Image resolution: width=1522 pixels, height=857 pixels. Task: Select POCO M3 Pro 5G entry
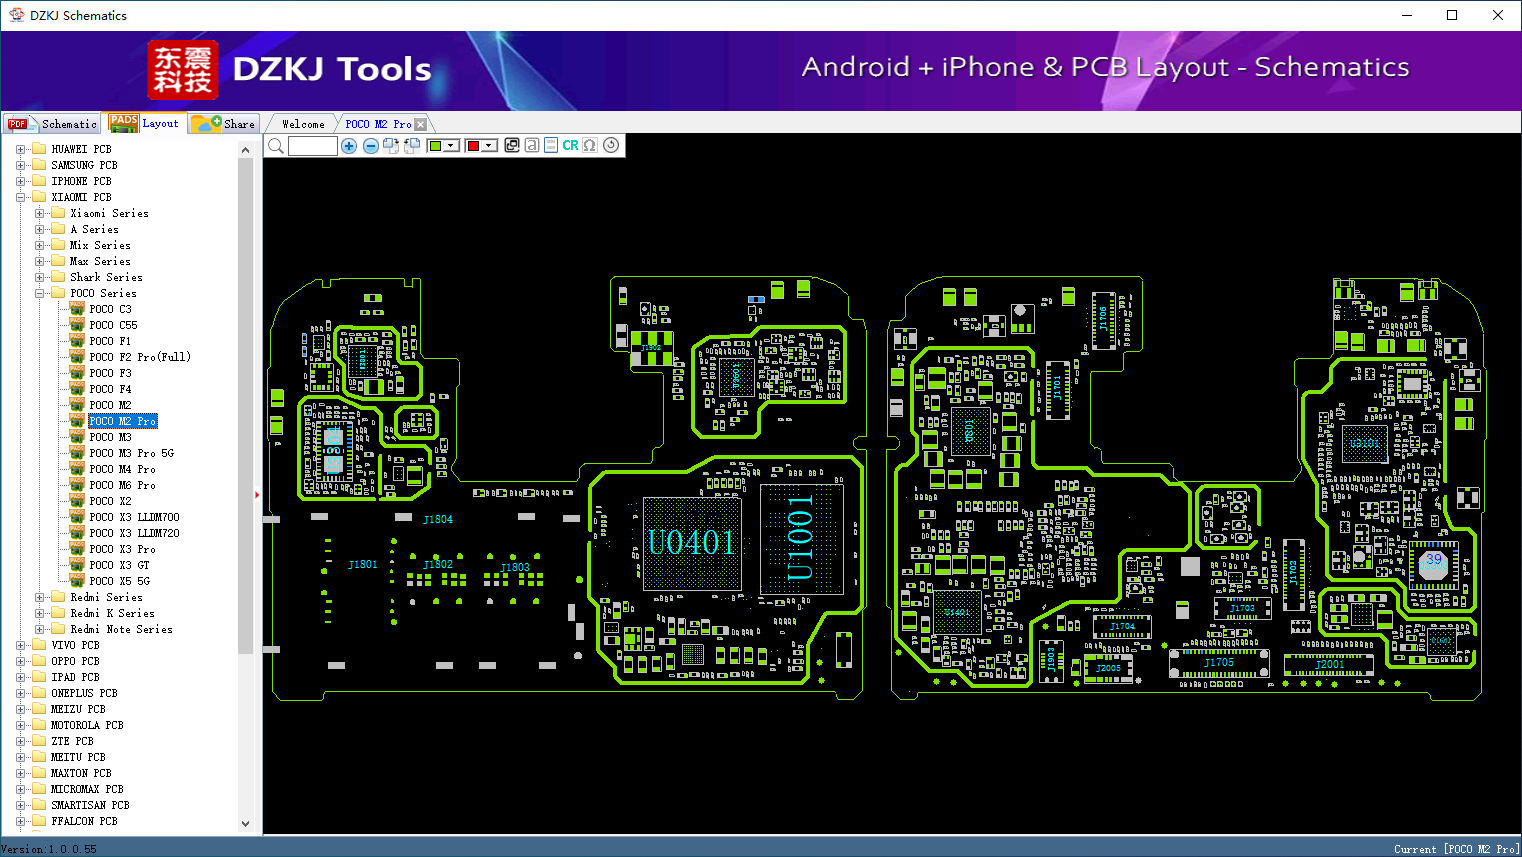tap(131, 453)
